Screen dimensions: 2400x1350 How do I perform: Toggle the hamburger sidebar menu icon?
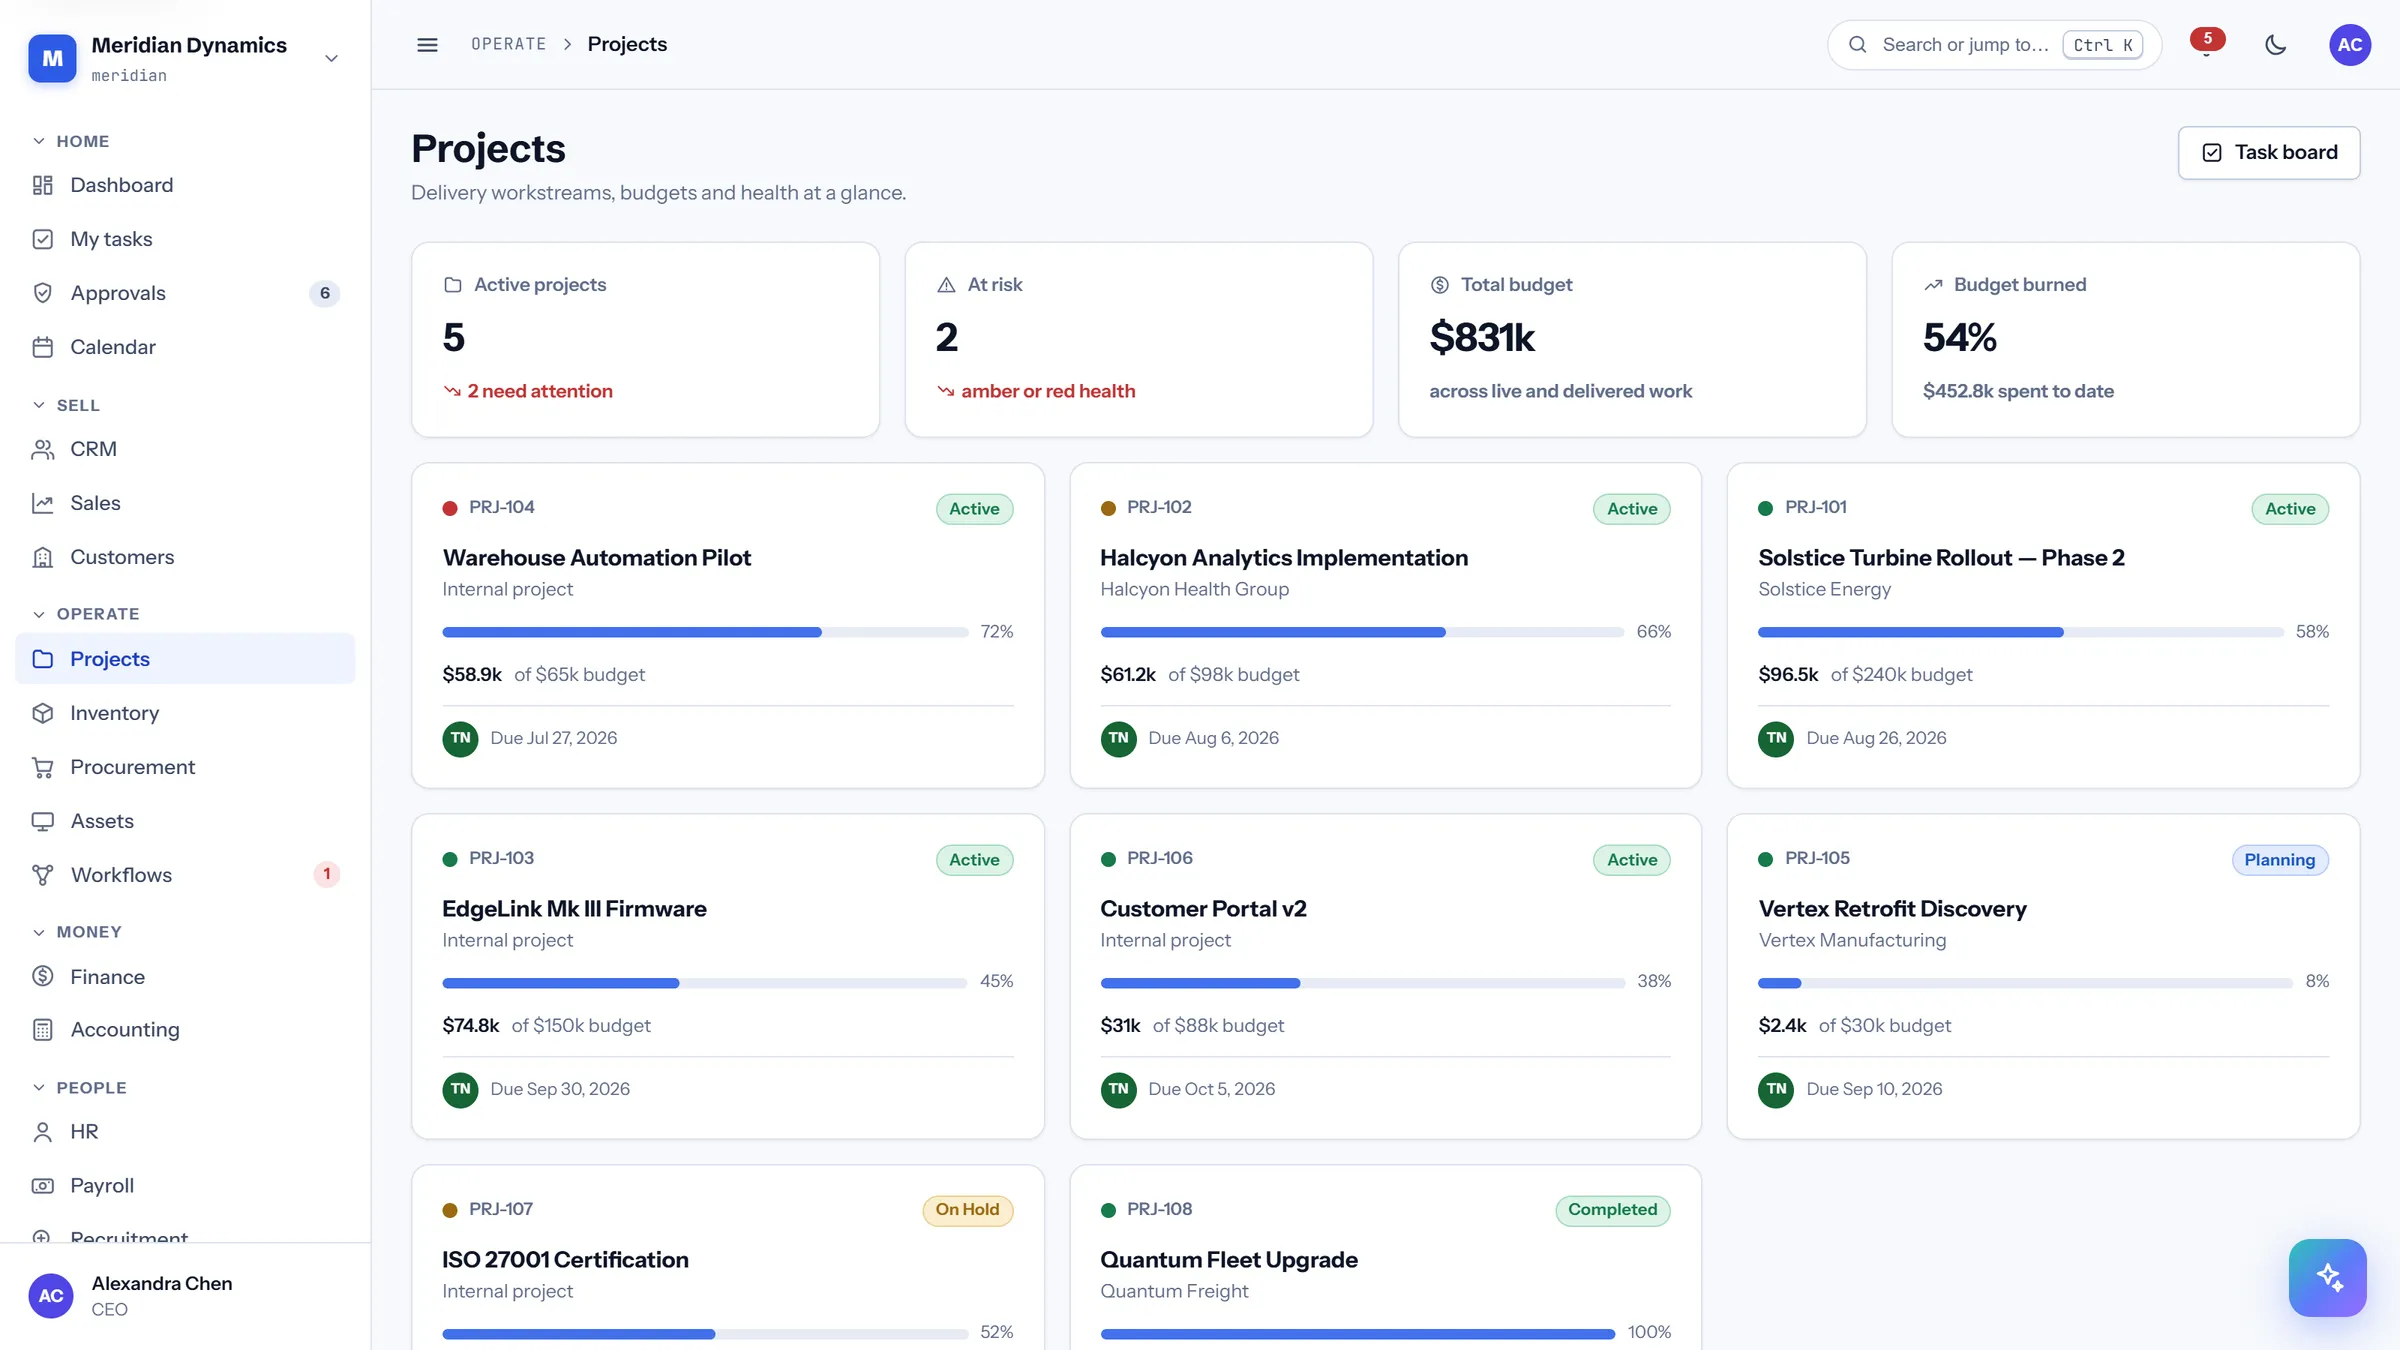[x=427, y=45]
